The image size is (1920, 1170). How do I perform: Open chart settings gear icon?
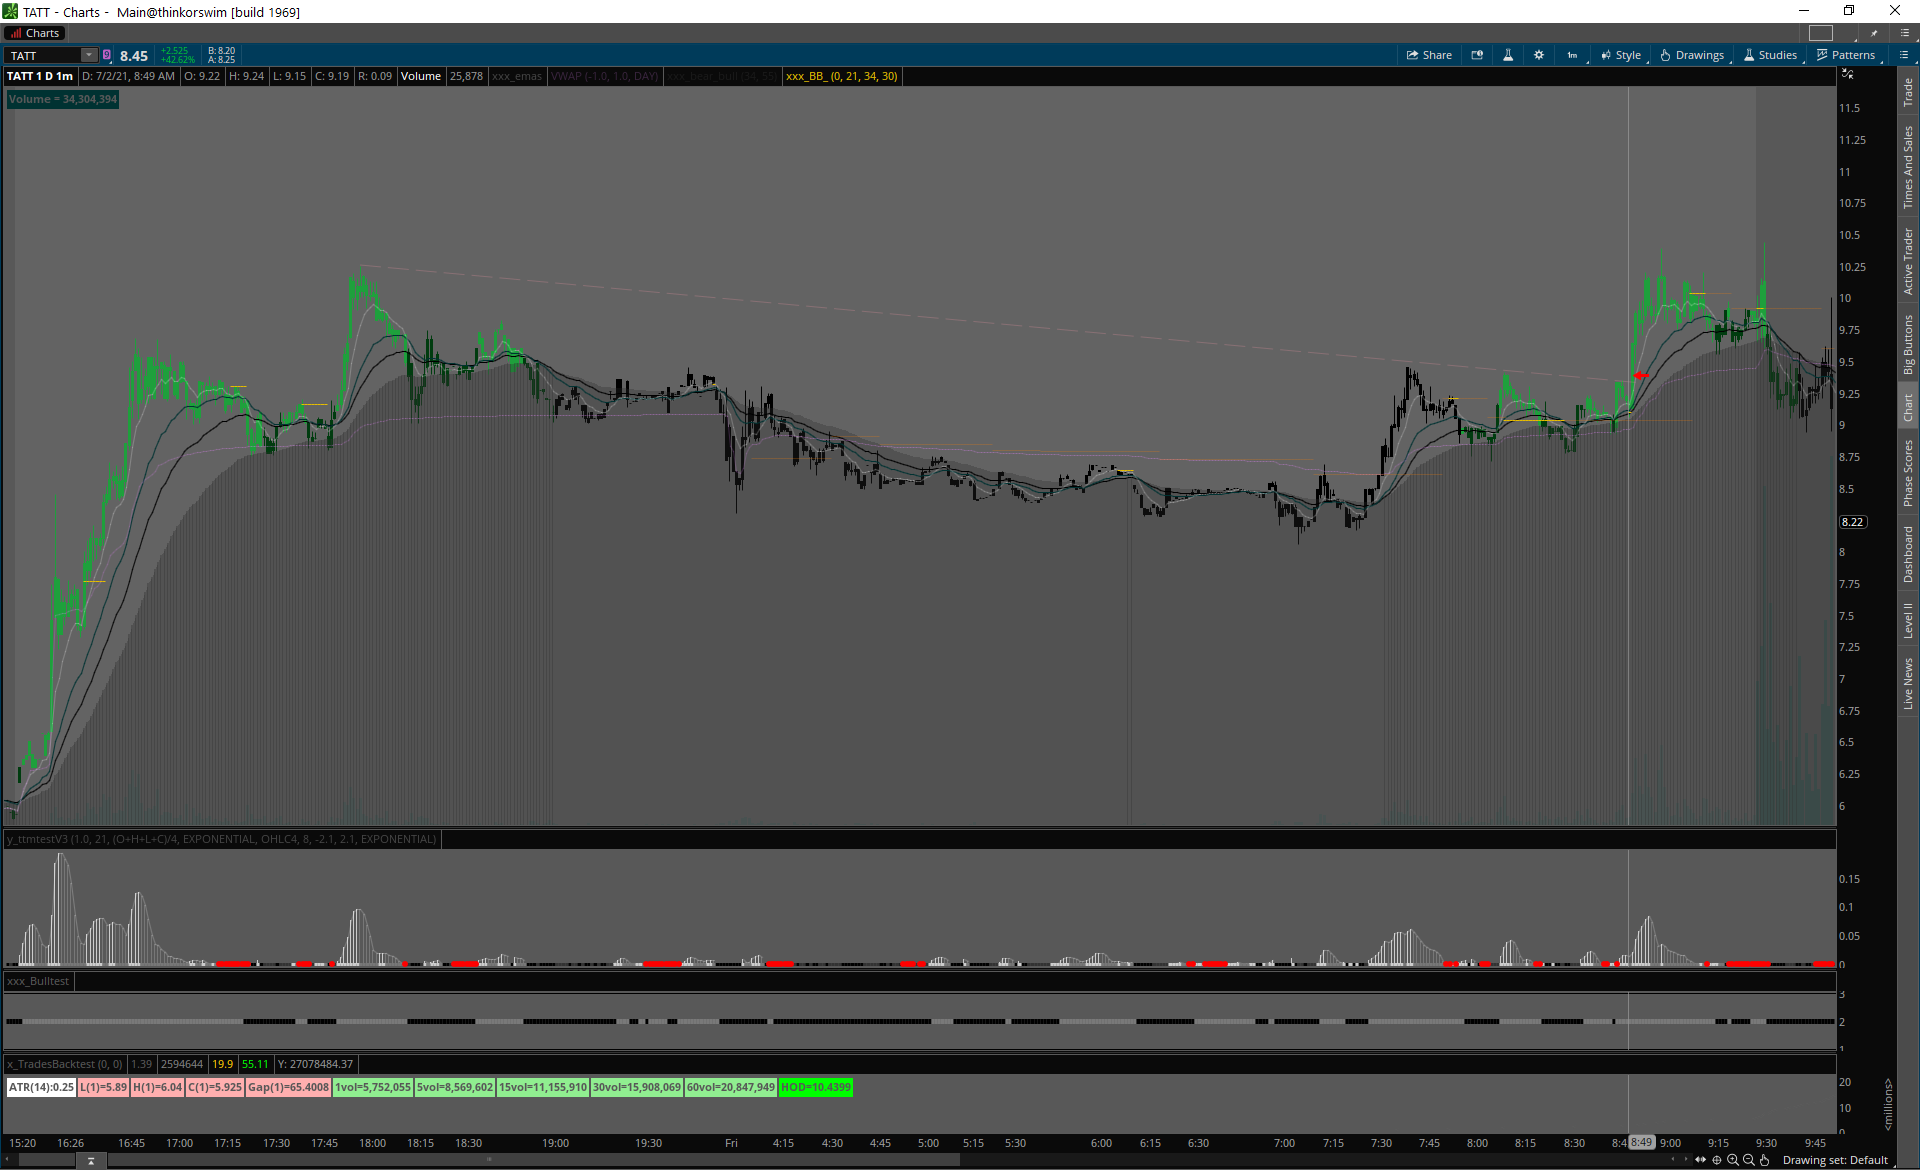(x=1539, y=55)
